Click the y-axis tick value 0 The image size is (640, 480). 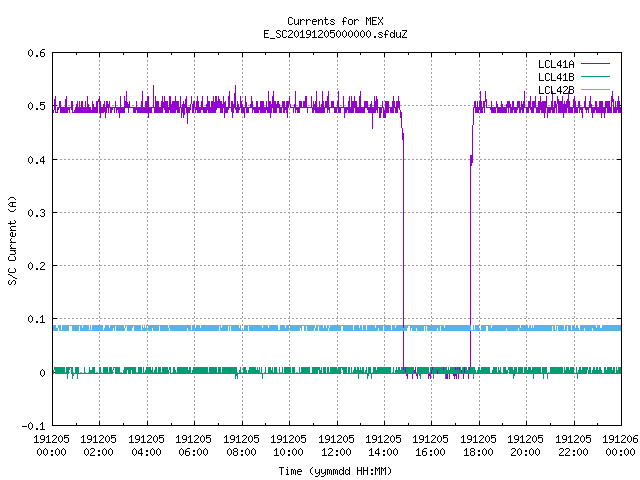(42, 373)
